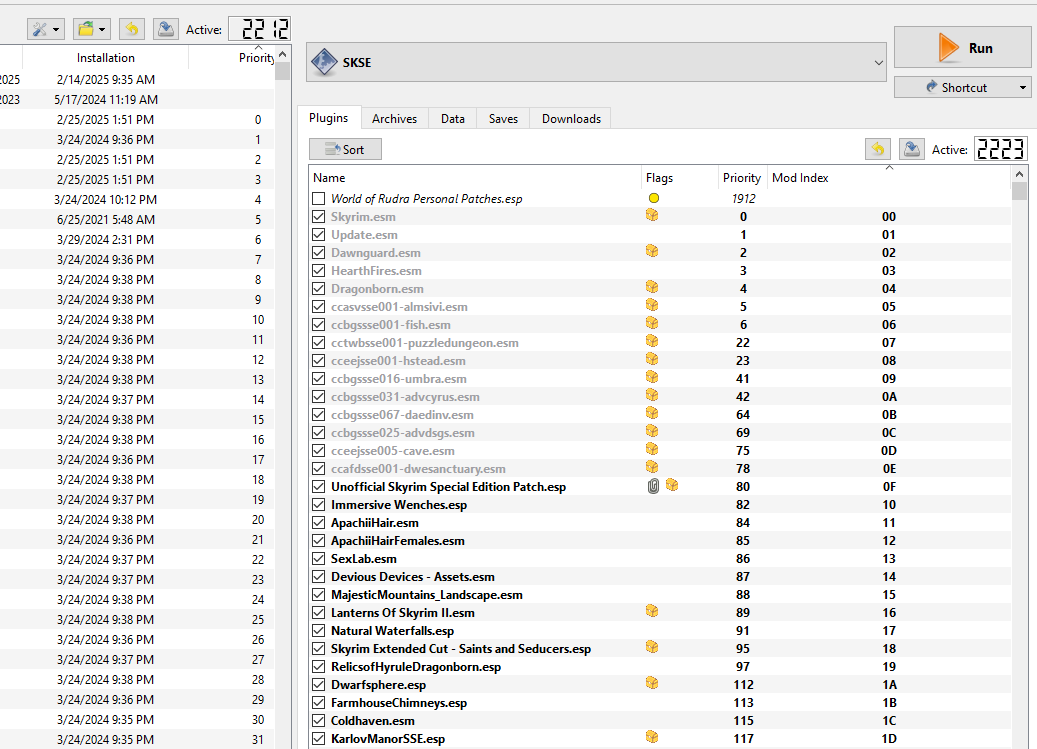Image resolution: width=1037 pixels, height=749 pixels.
Task: Click the archive flag for cceejsse005-cave.esm
Action: pos(652,450)
